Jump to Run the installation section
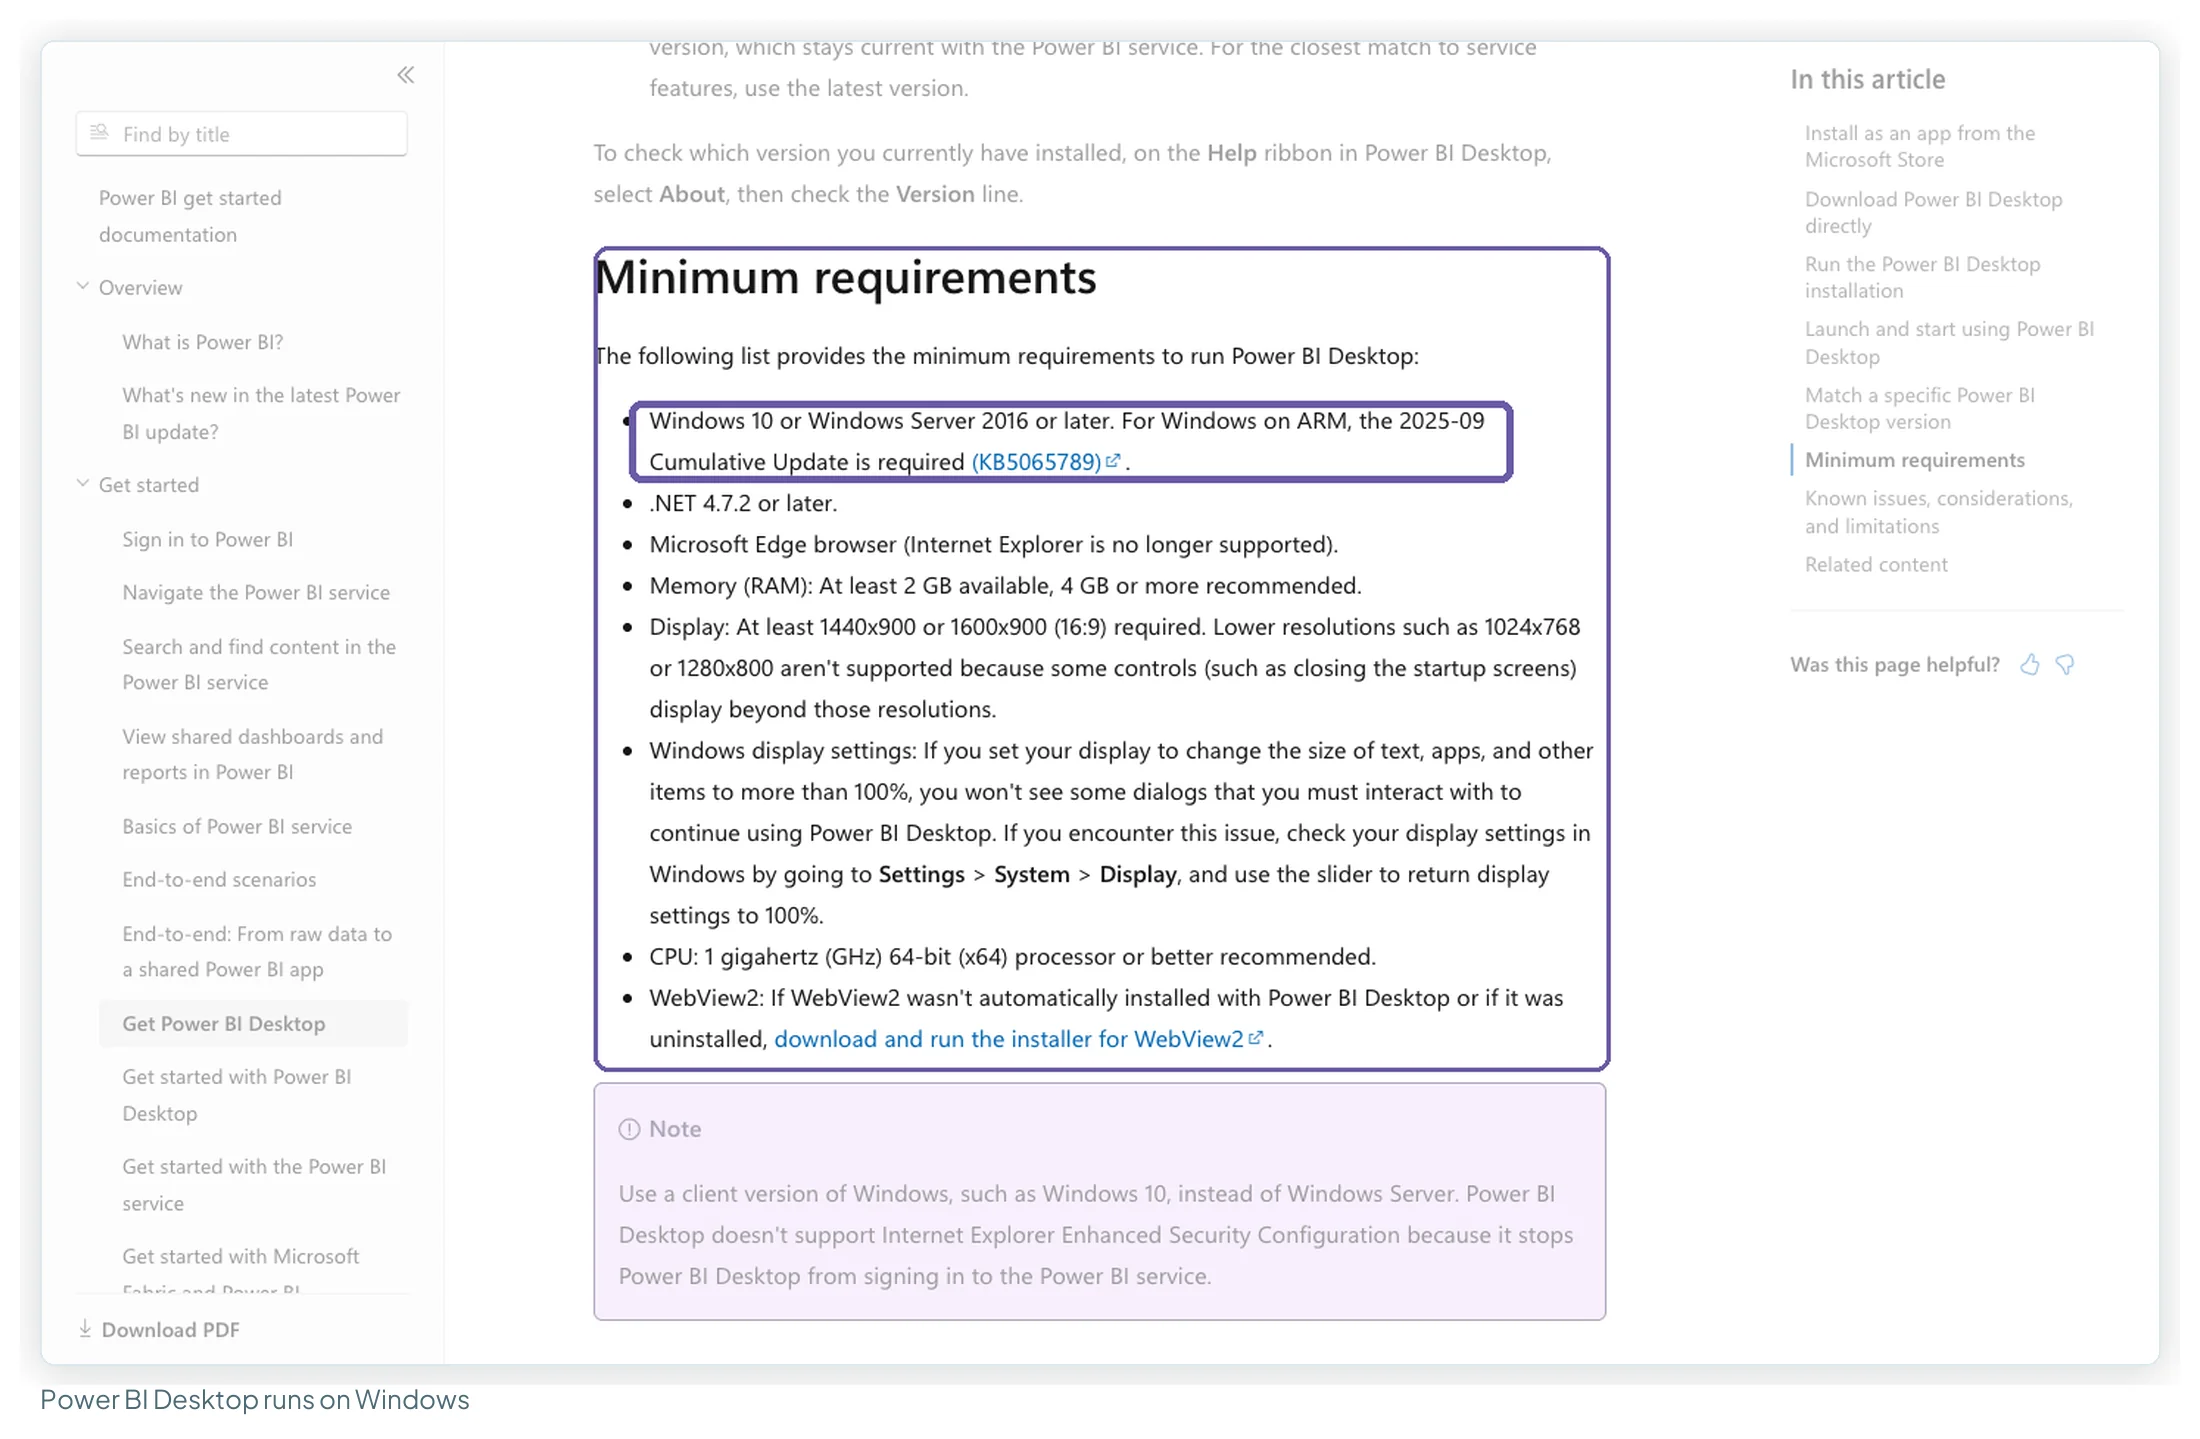The height and width of the screenshot is (1439, 2200). pyautogui.click(x=1922, y=277)
